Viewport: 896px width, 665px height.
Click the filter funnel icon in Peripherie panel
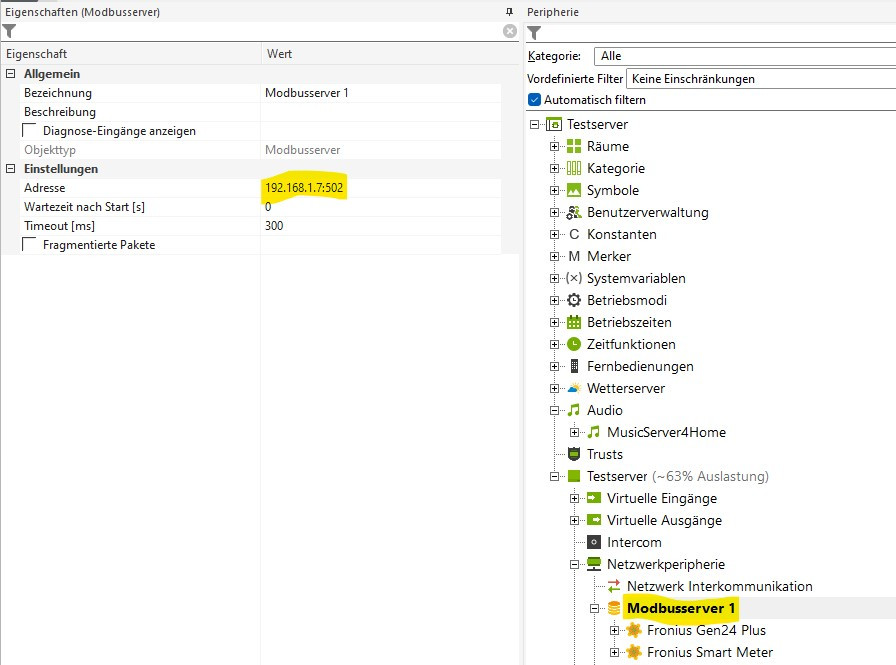(x=534, y=33)
